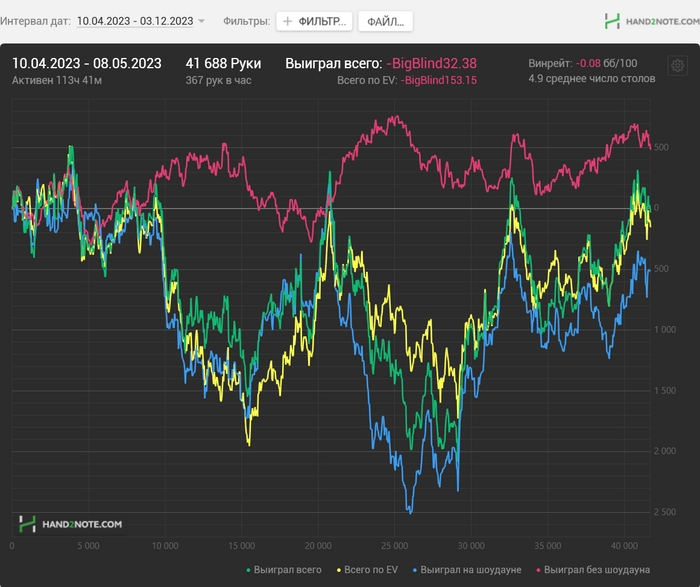Click y-axis label 2 500

665,512
